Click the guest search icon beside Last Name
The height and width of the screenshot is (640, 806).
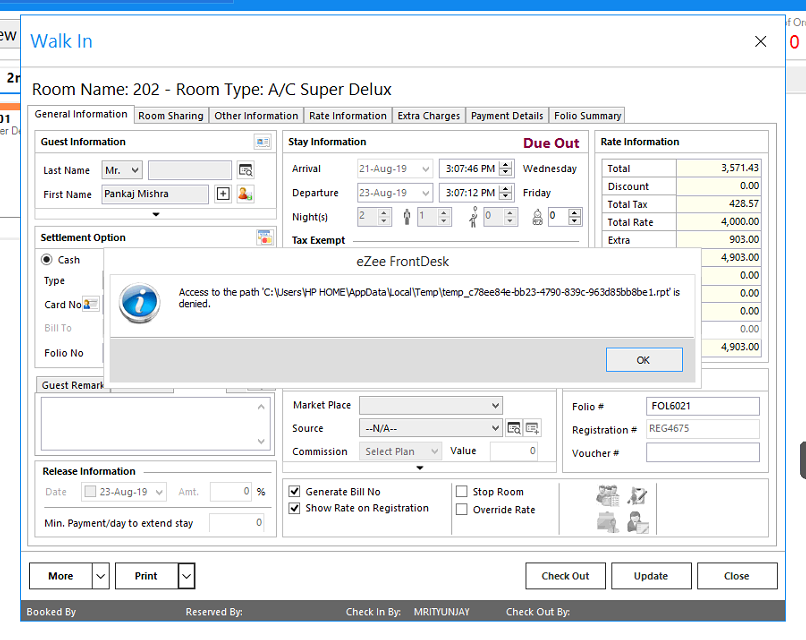[246, 170]
